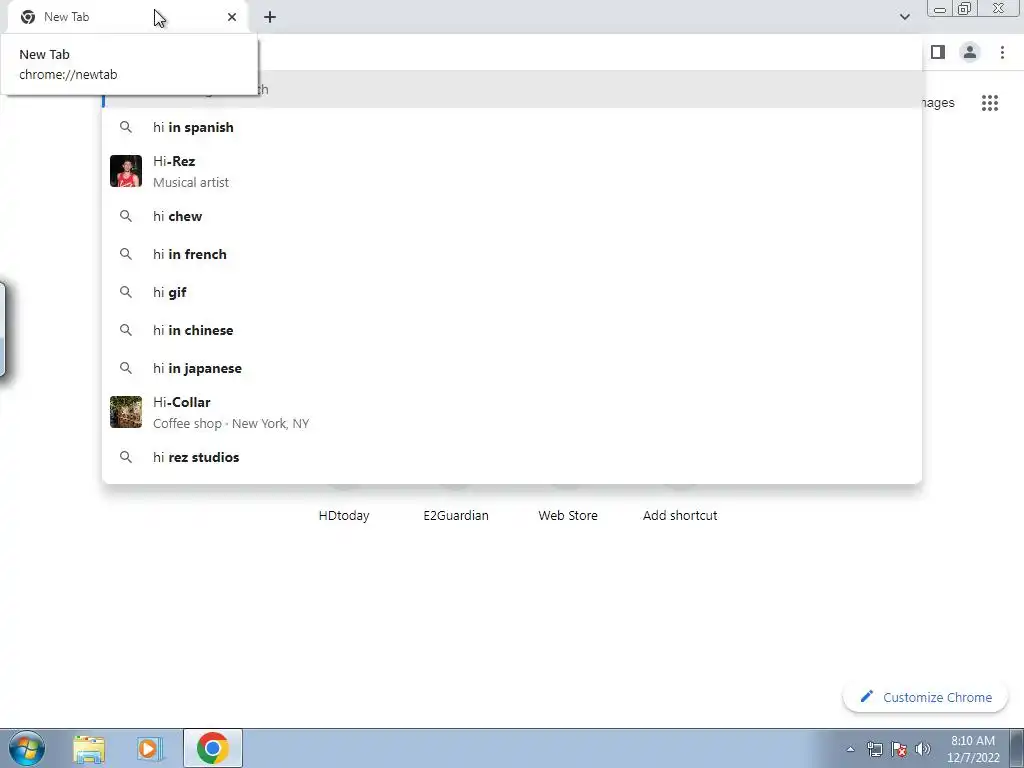Open the tab search chevron dropdown
Image resolution: width=1024 pixels, height=768 pixels.
pyautogui.click(x=904, y=17)
